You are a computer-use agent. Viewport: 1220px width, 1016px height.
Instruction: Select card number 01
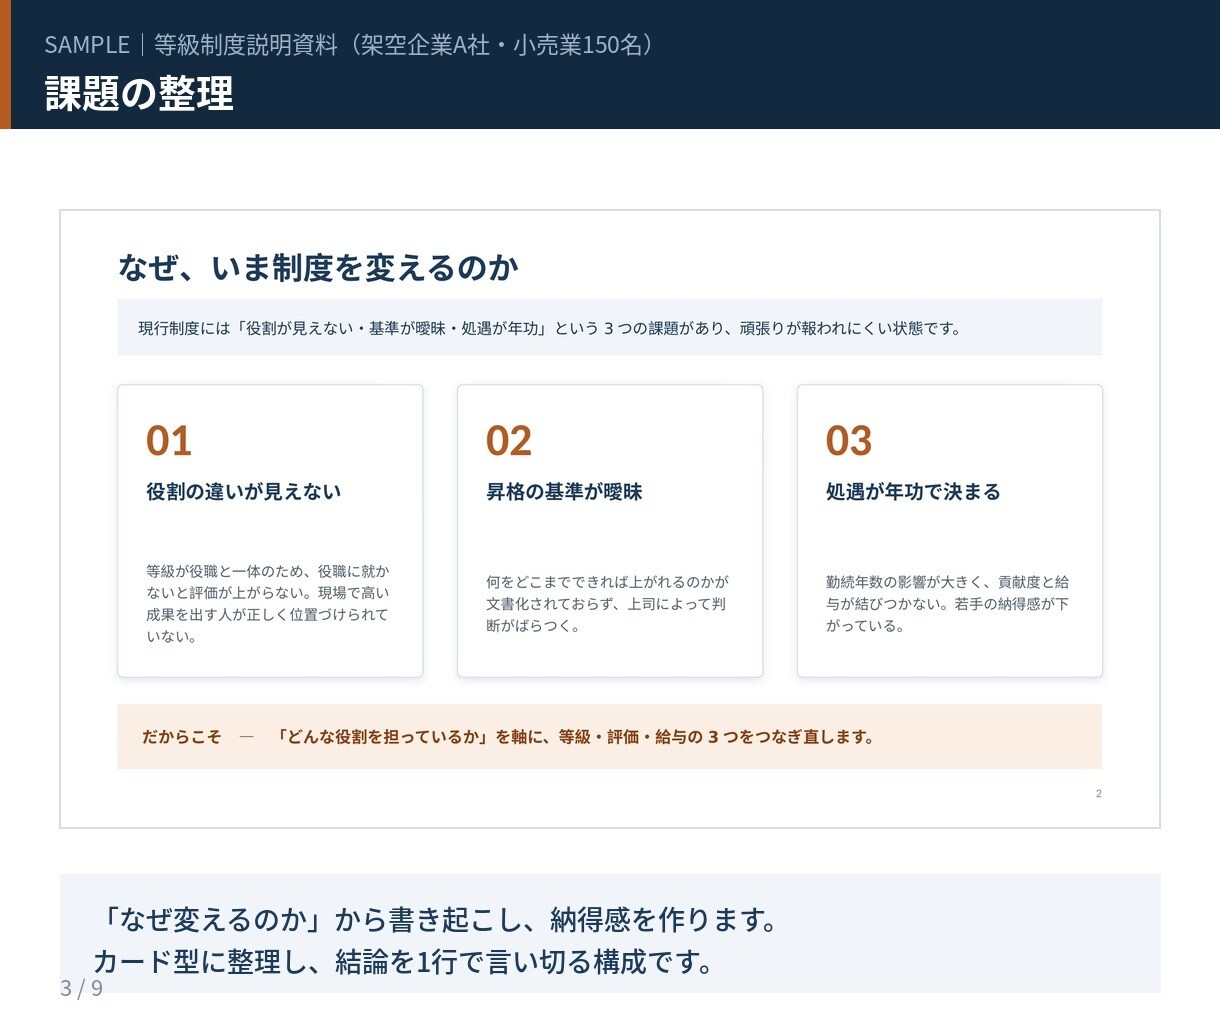point(169,441)
